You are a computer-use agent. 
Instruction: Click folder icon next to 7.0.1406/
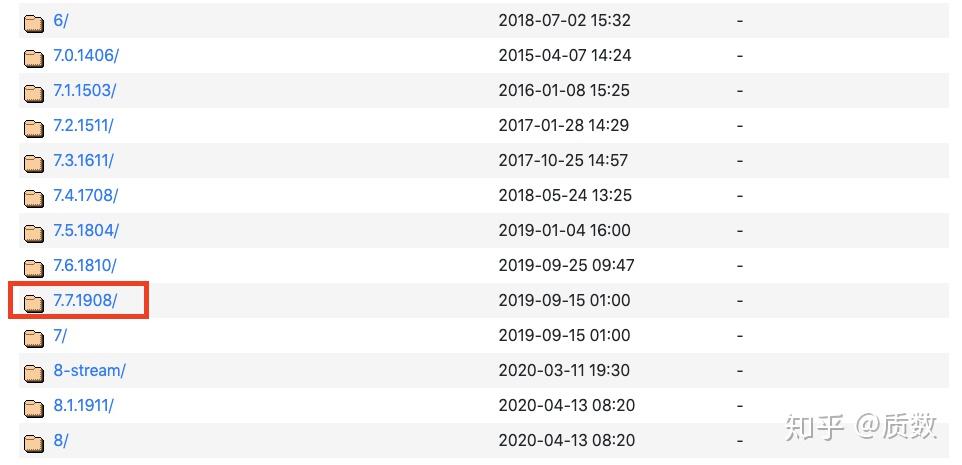pos(34,57)
